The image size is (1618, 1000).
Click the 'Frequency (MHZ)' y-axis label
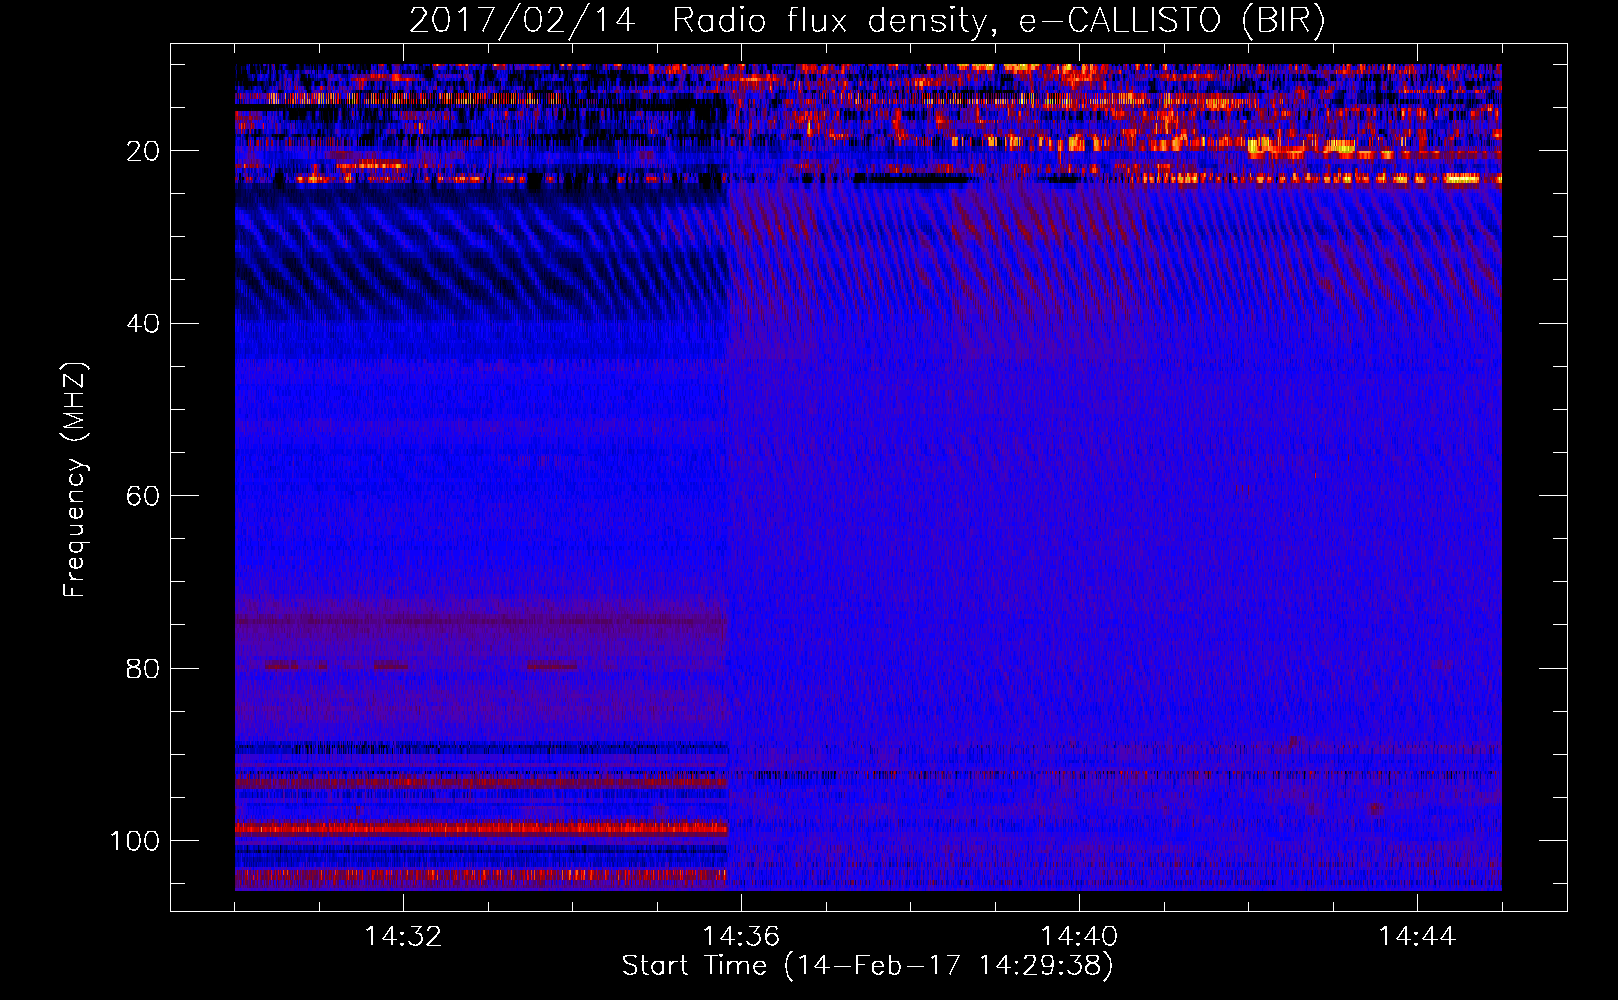pyautogui.click(x=75, y=480)
